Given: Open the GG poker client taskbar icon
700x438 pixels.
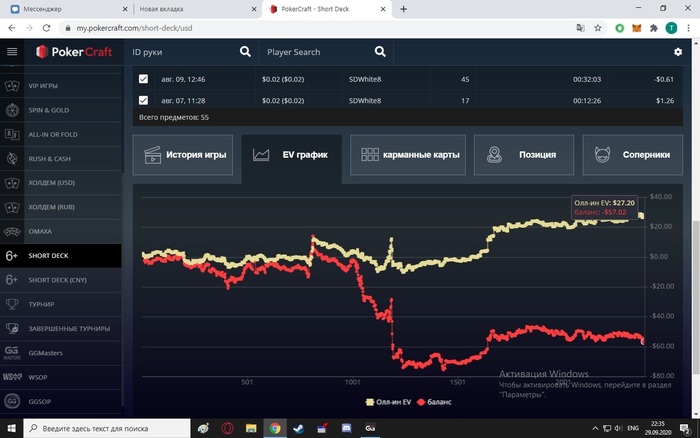Looking at the screenshot, I should coord(370,428).
